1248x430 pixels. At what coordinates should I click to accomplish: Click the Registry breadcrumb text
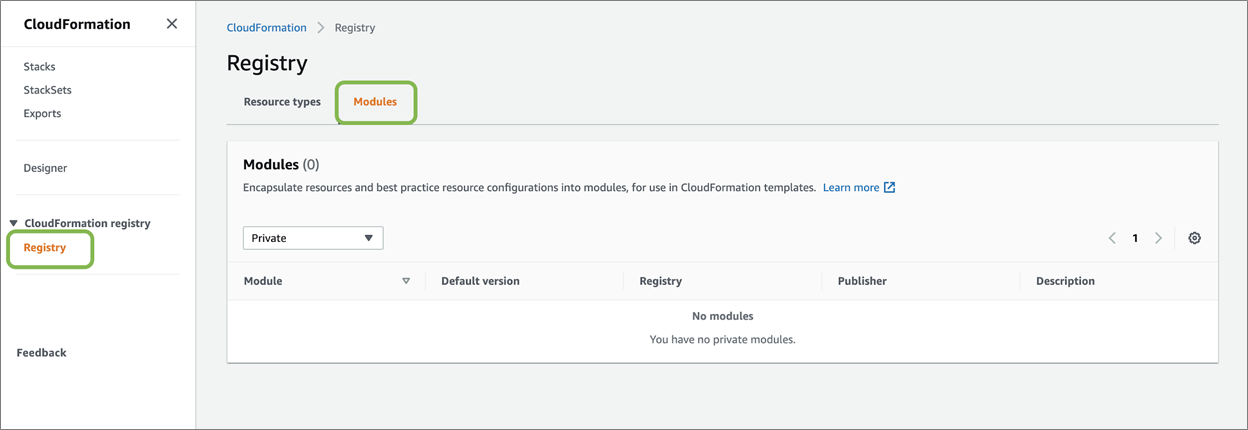coord(355,28)
